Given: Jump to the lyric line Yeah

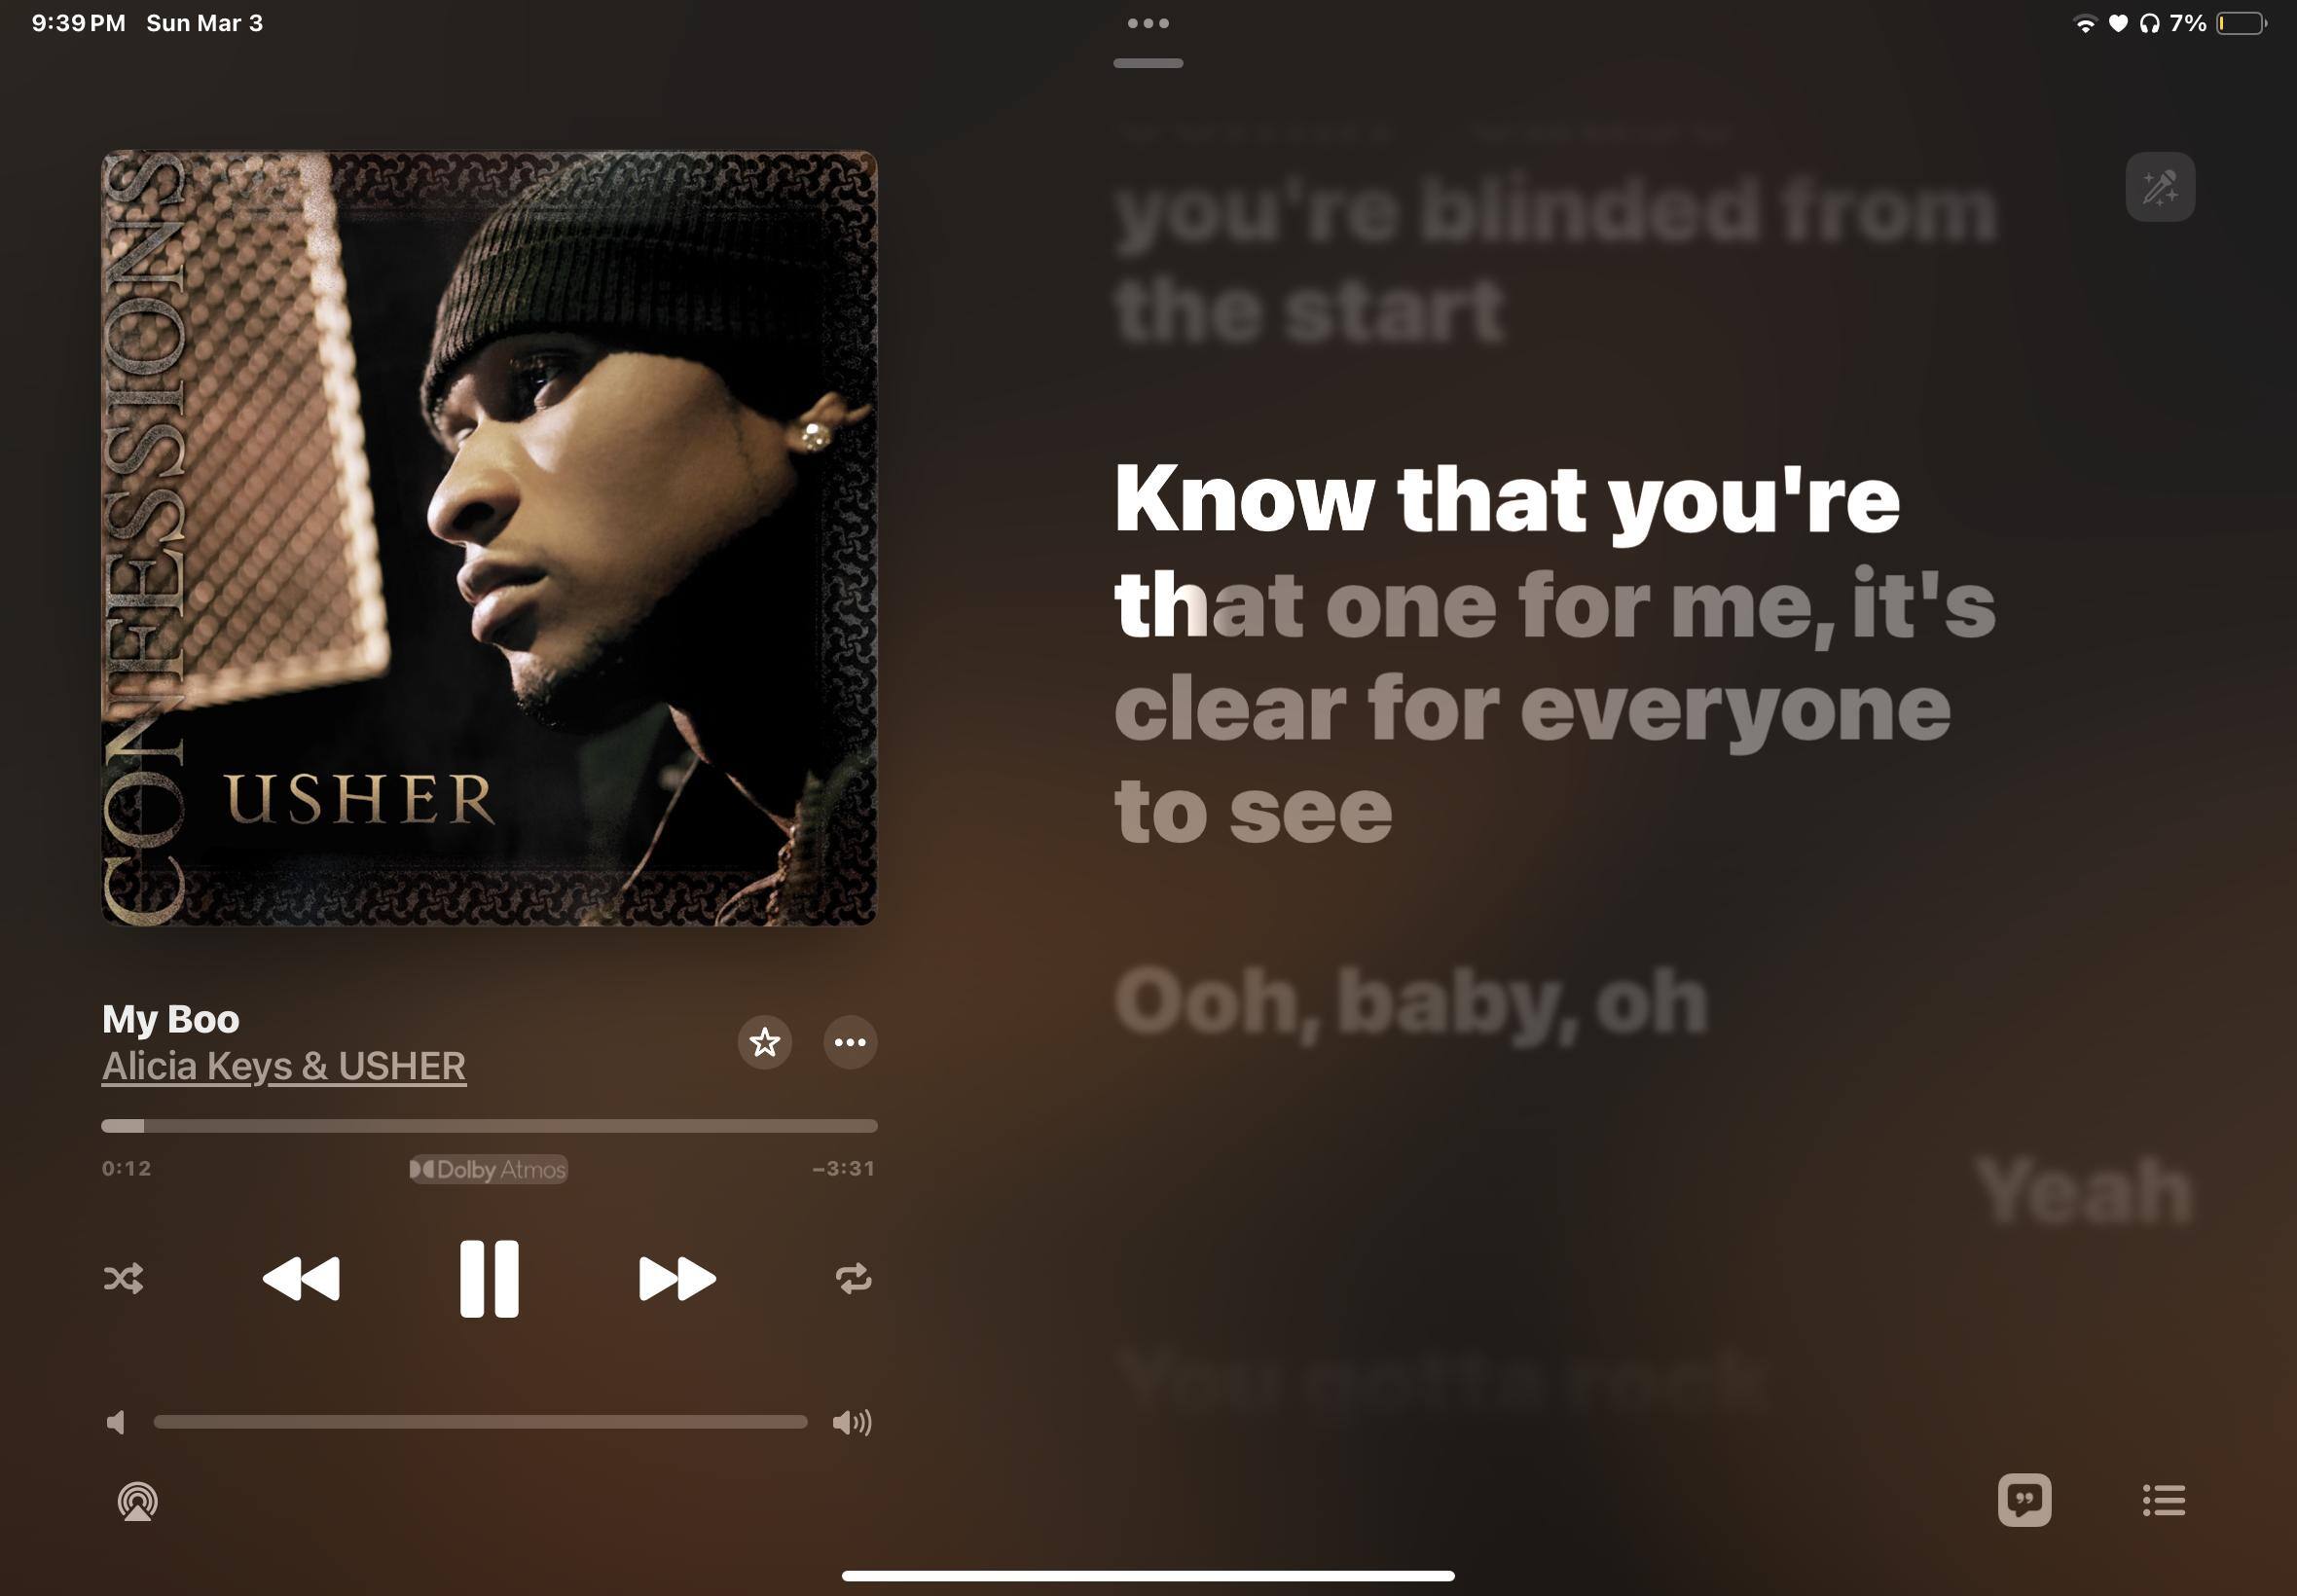Looking at the screenshot, I should (x=2083, y=1191).
